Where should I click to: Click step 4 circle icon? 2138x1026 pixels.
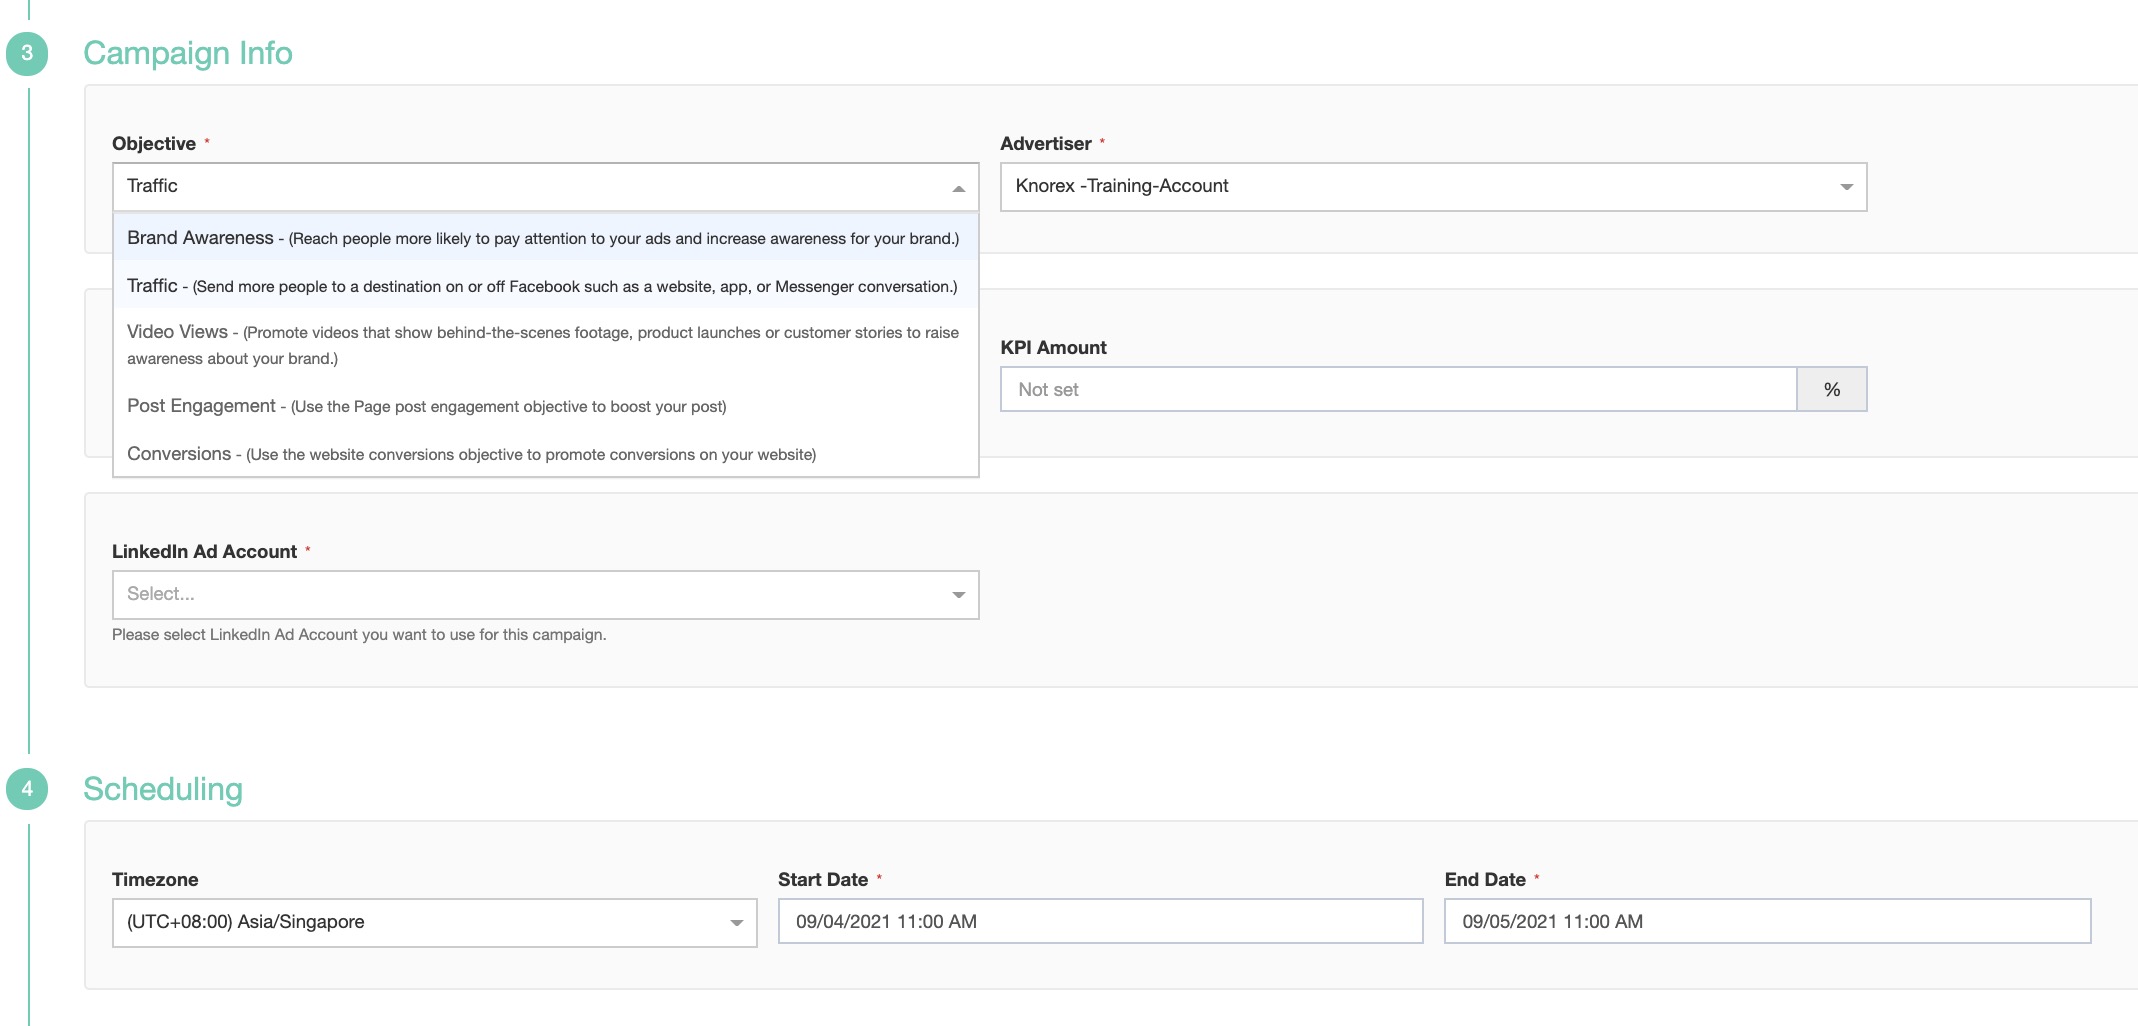point(27,789)
